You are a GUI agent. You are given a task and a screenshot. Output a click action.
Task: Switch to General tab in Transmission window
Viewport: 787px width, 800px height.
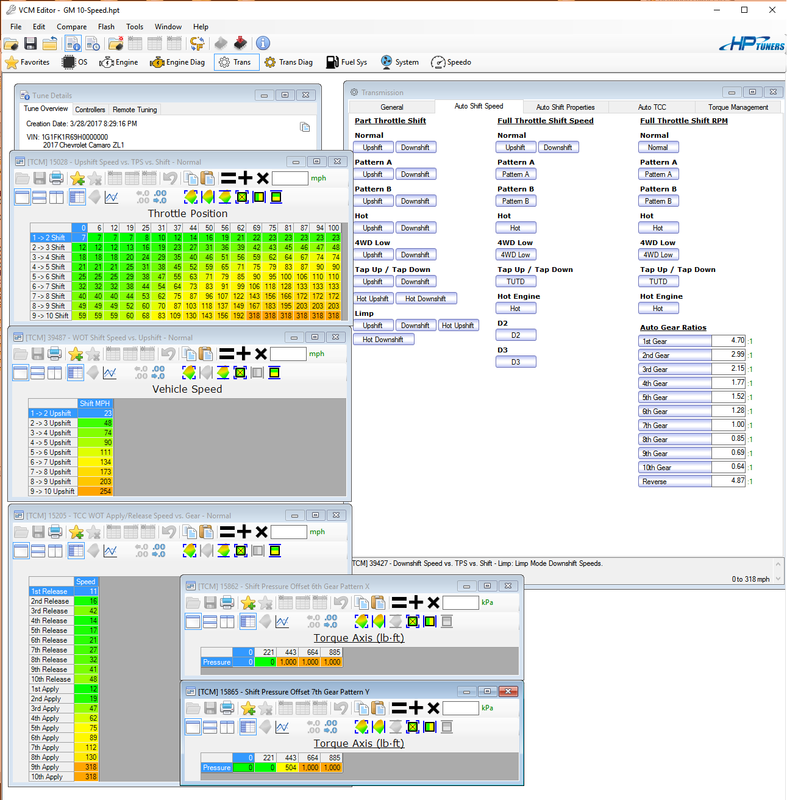pos(392,107)
